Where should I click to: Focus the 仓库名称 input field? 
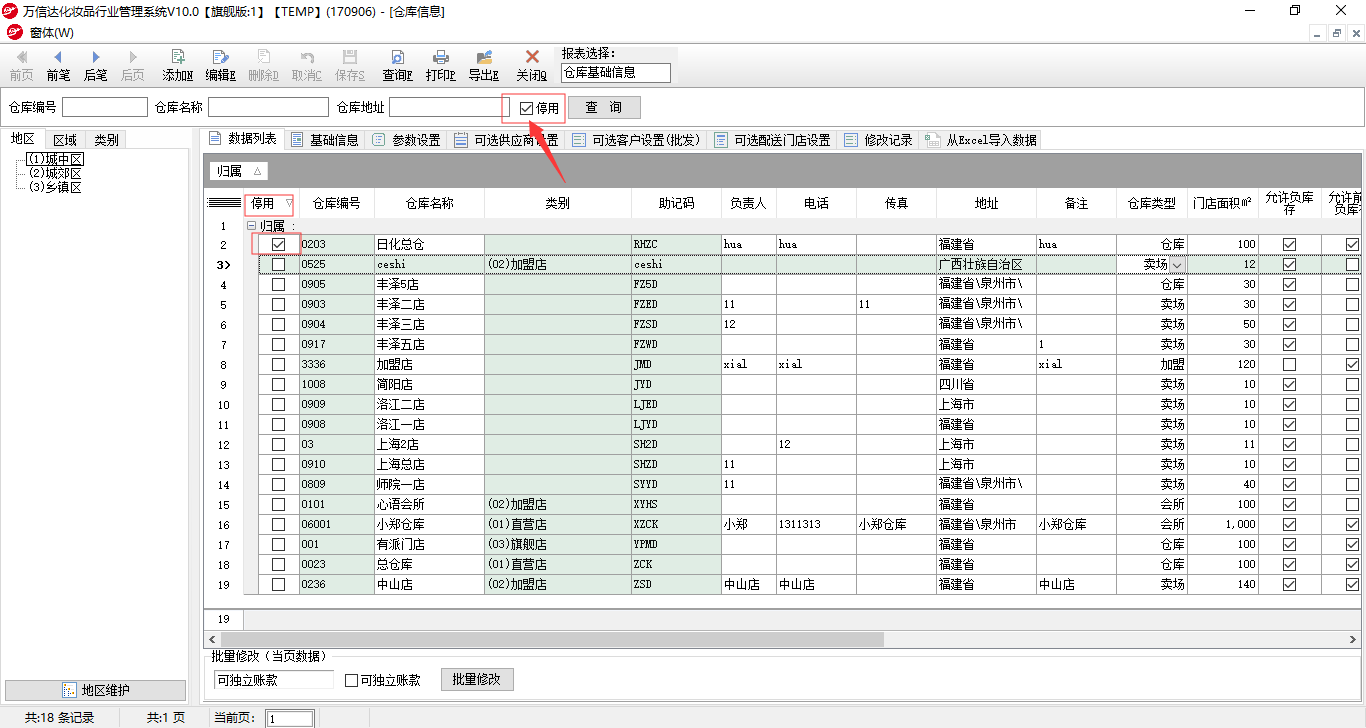coord(268,107)
